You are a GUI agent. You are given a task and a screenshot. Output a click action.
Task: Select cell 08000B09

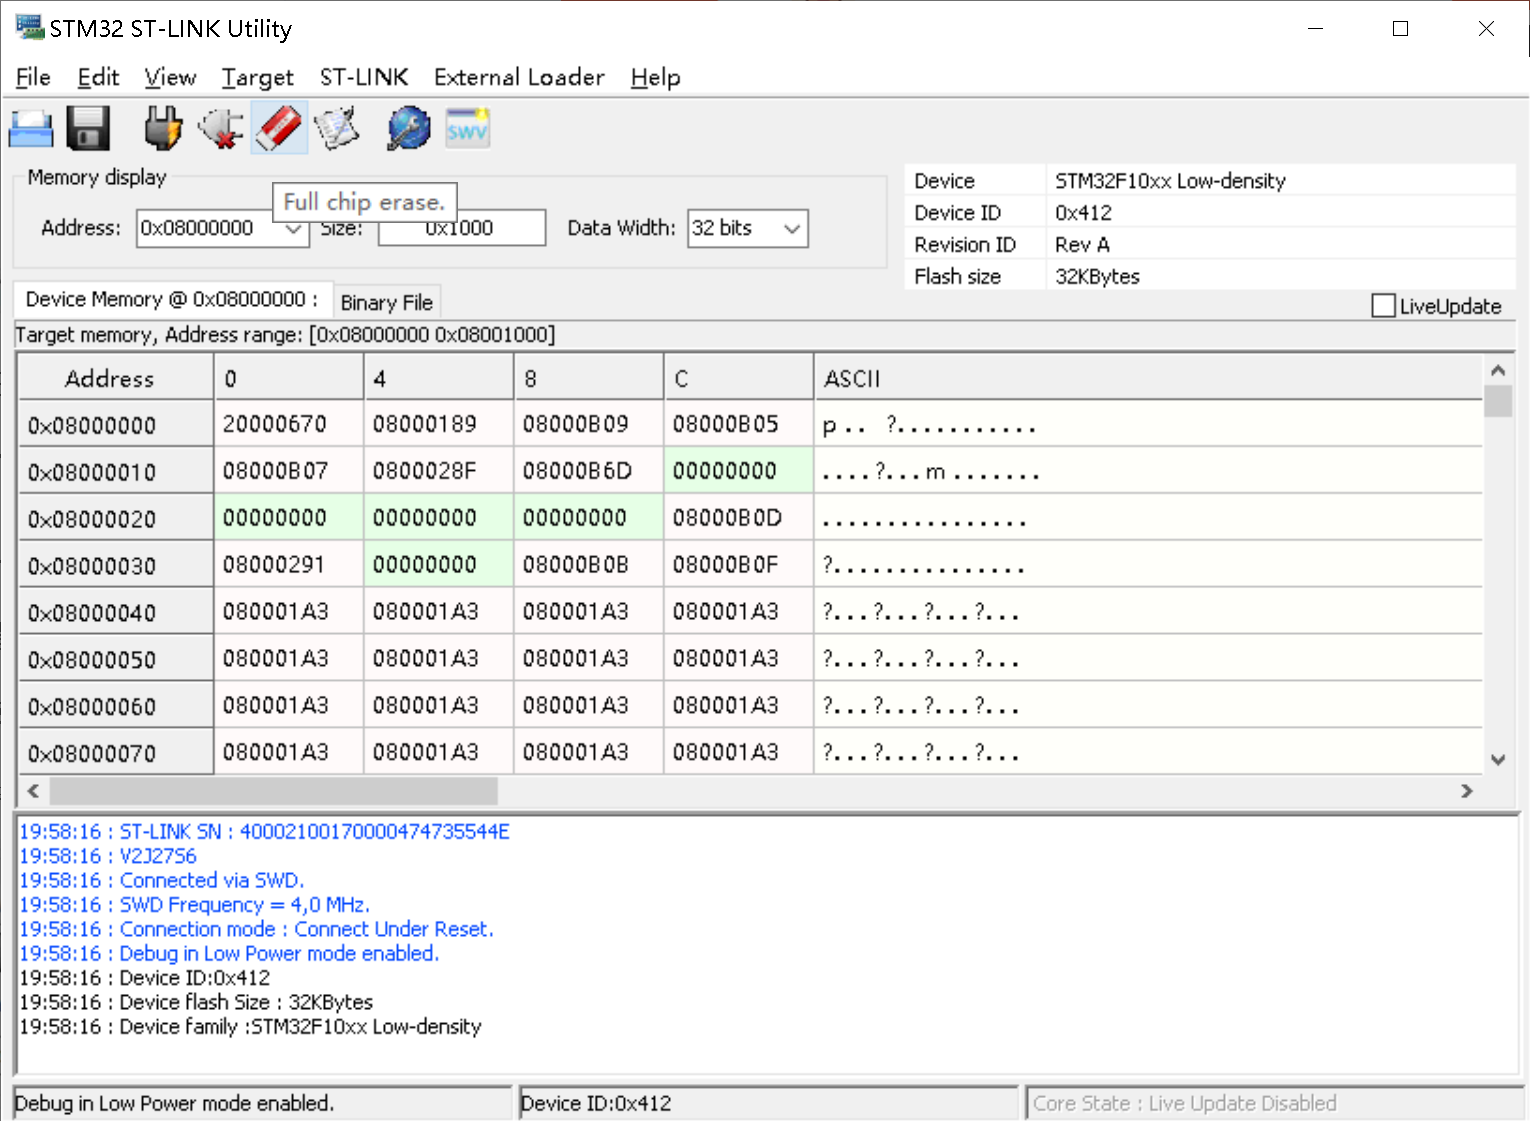click(x=589, y=424)
